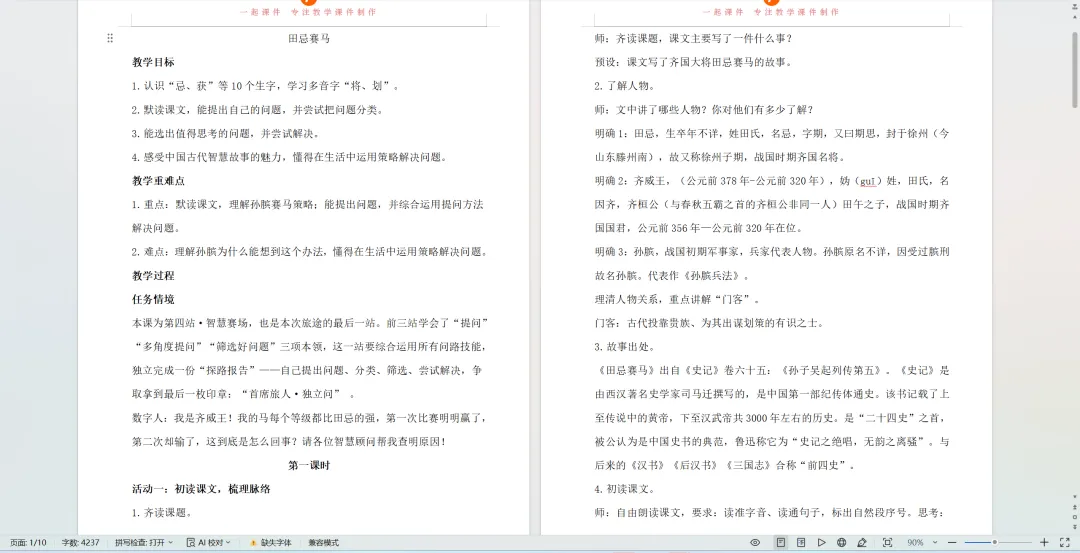The height and width of the screenshot is (553, 1080).
Task: Click the document title 田忌赛马
Action: pos(309,39)
